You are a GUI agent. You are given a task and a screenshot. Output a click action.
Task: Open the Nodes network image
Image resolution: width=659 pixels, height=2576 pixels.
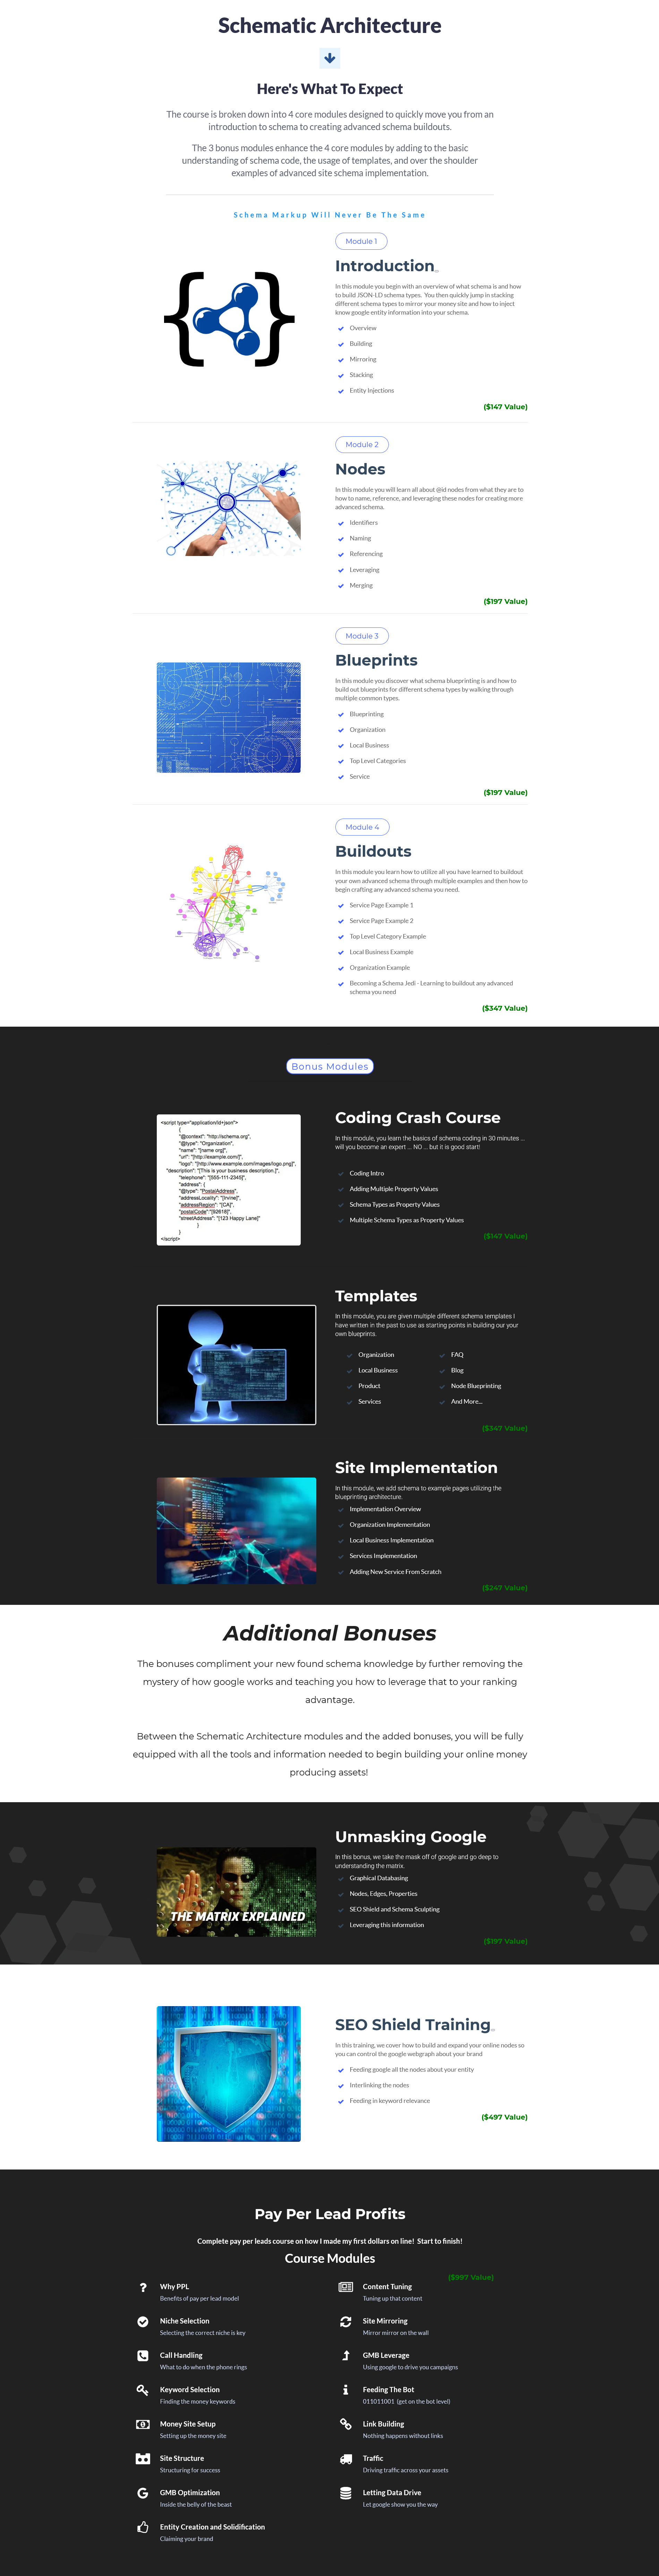[229, 508]
